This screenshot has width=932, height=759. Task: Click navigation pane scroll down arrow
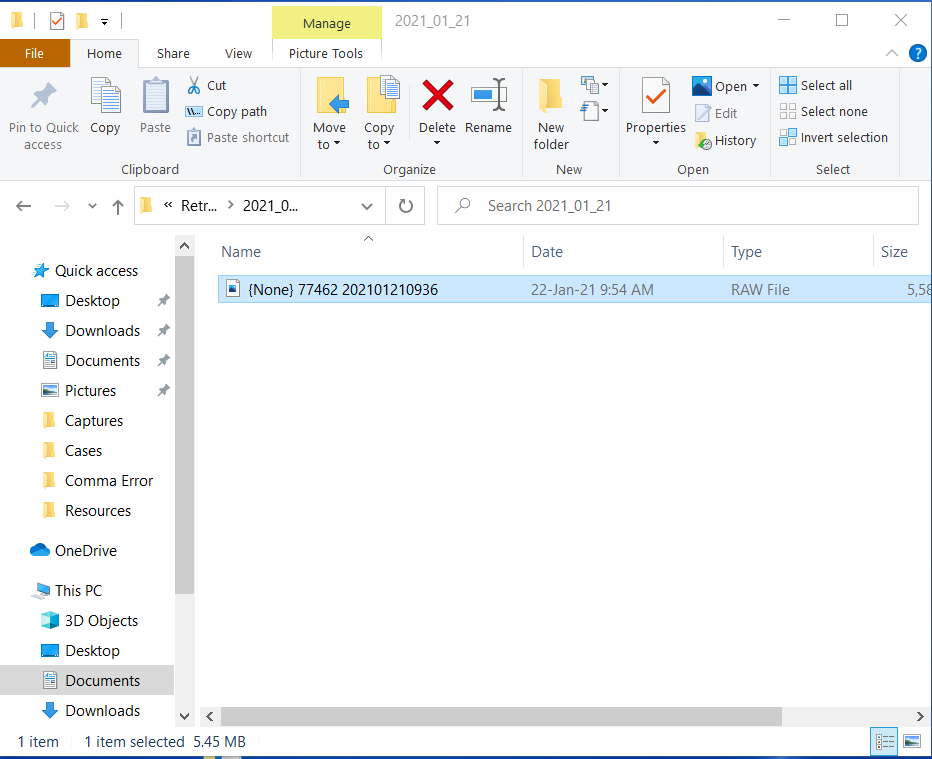pos(184,716)
